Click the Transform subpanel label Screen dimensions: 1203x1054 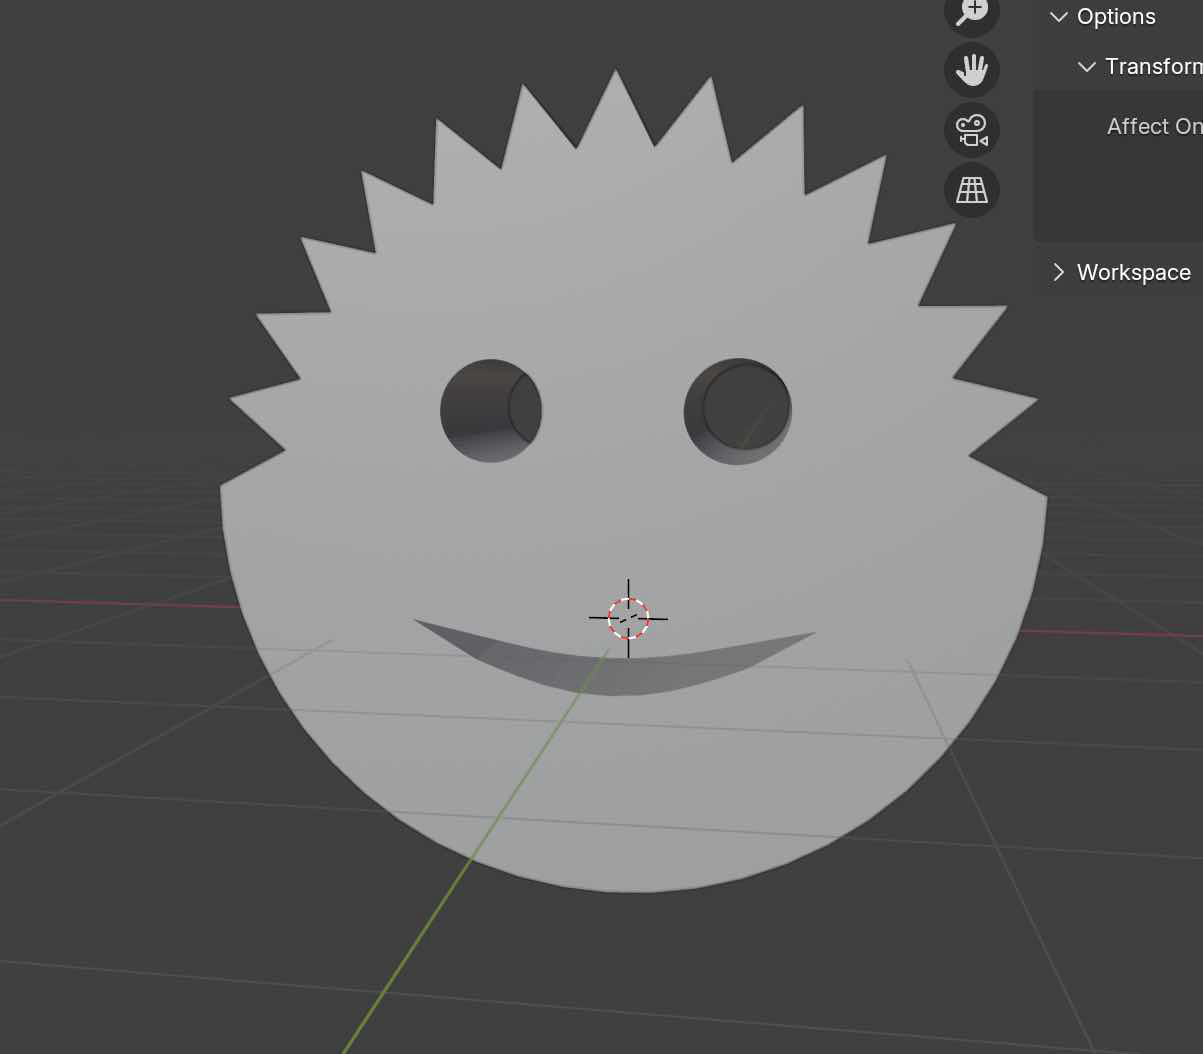tap(1153, 67)
